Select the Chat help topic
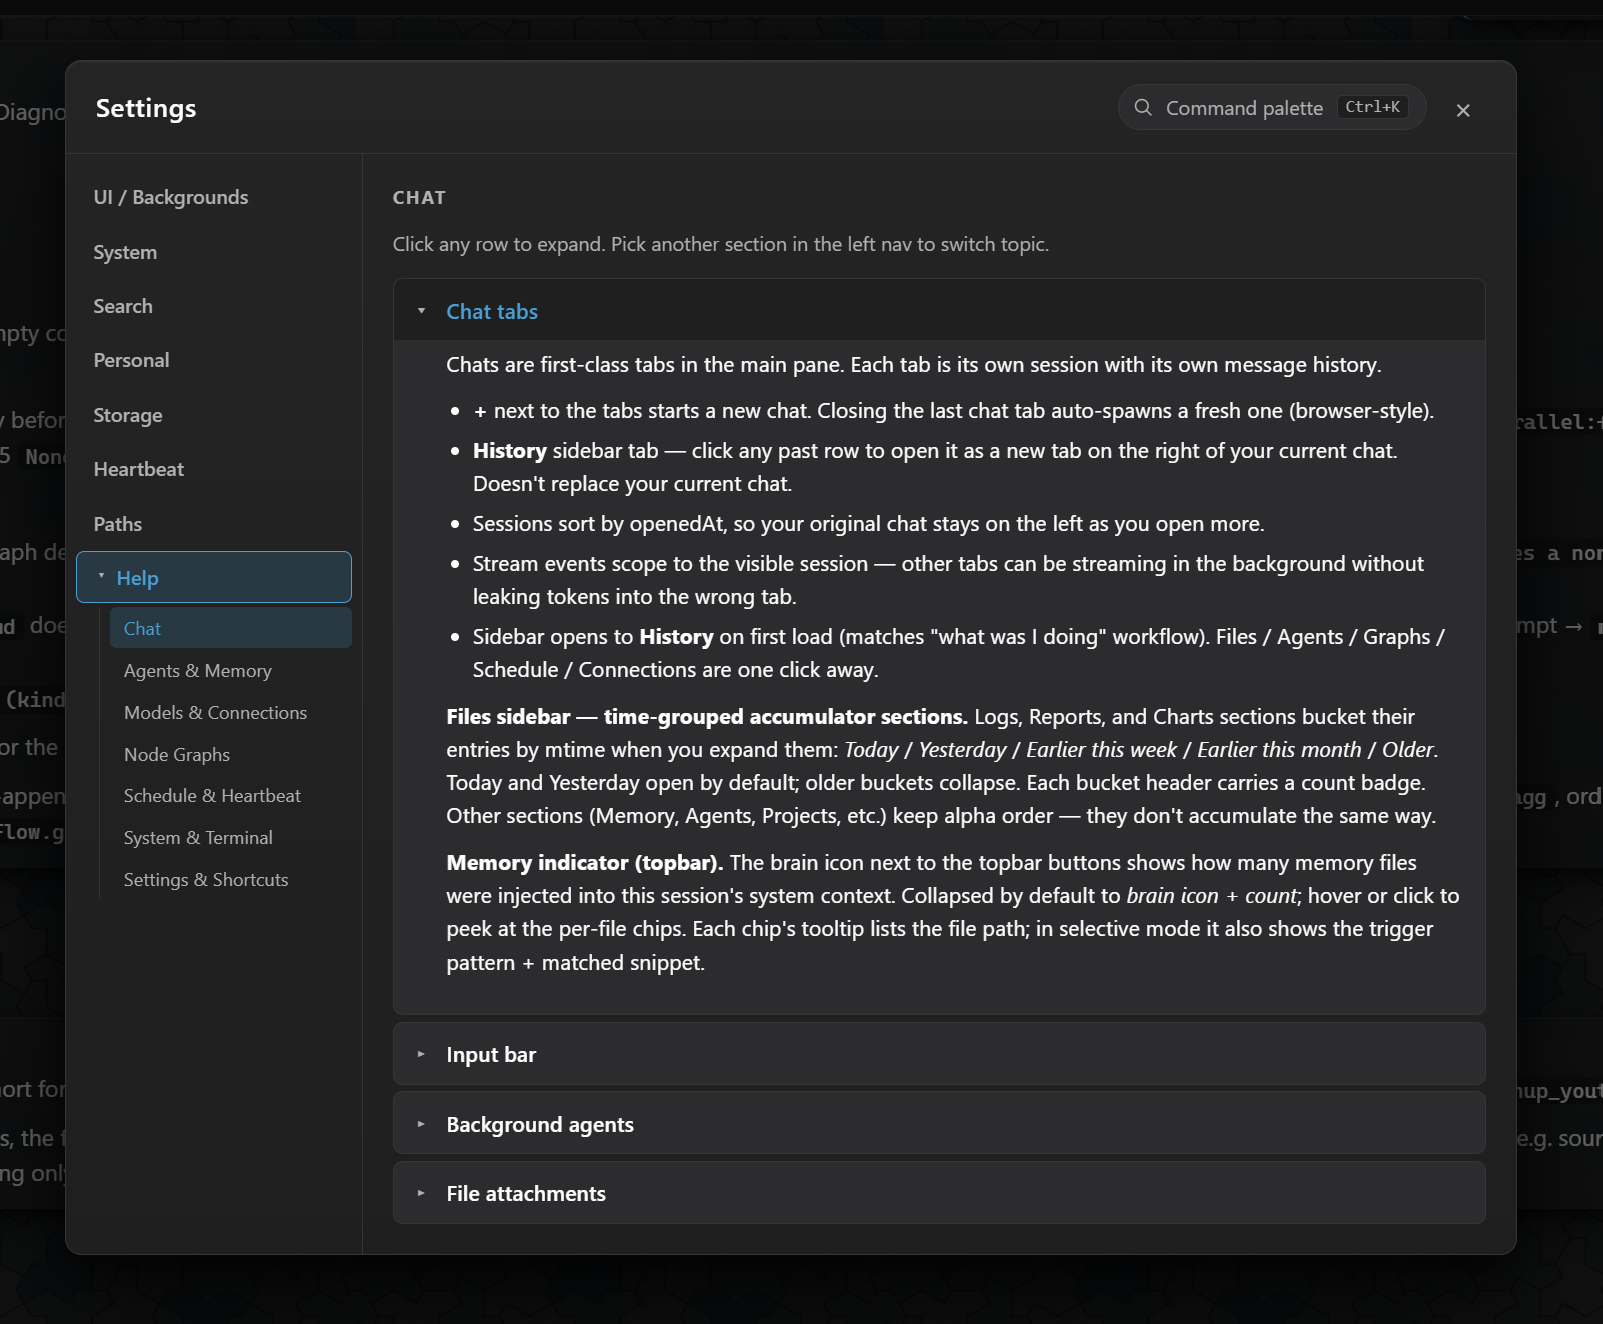Image resolution: width=1603 pixels, height=1324 pixels. (x=231, y=628)
